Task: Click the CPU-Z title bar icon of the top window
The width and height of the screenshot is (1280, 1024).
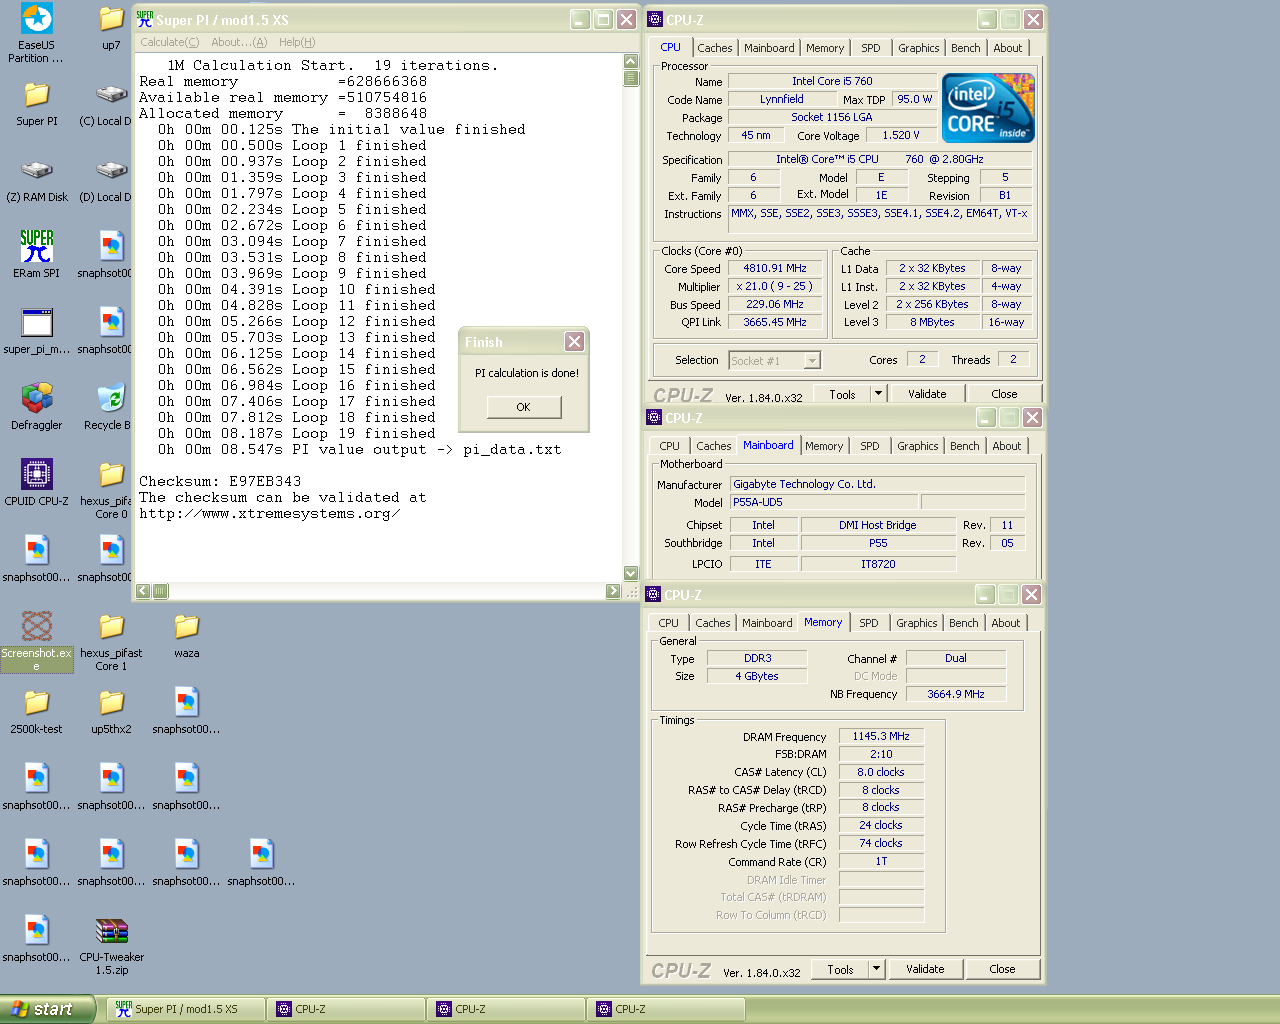Action: (655, 19)
